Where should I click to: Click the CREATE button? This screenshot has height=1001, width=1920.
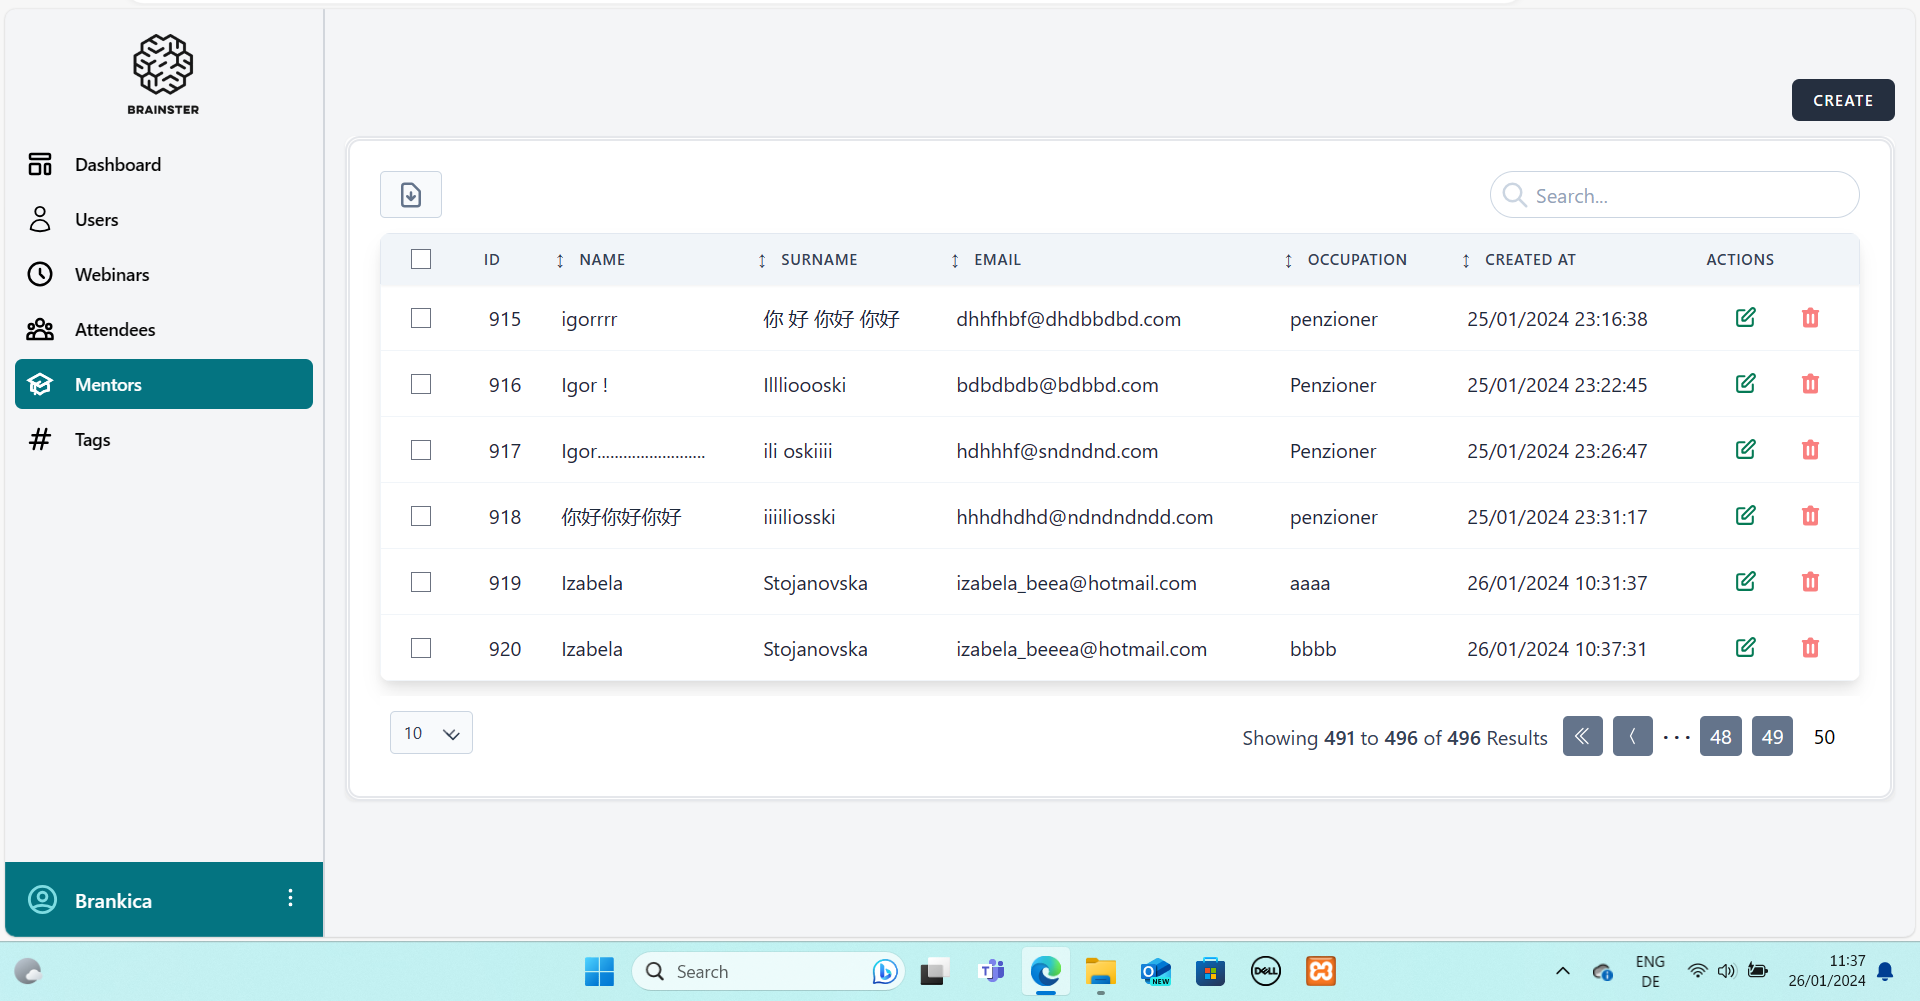point(1842,100)
